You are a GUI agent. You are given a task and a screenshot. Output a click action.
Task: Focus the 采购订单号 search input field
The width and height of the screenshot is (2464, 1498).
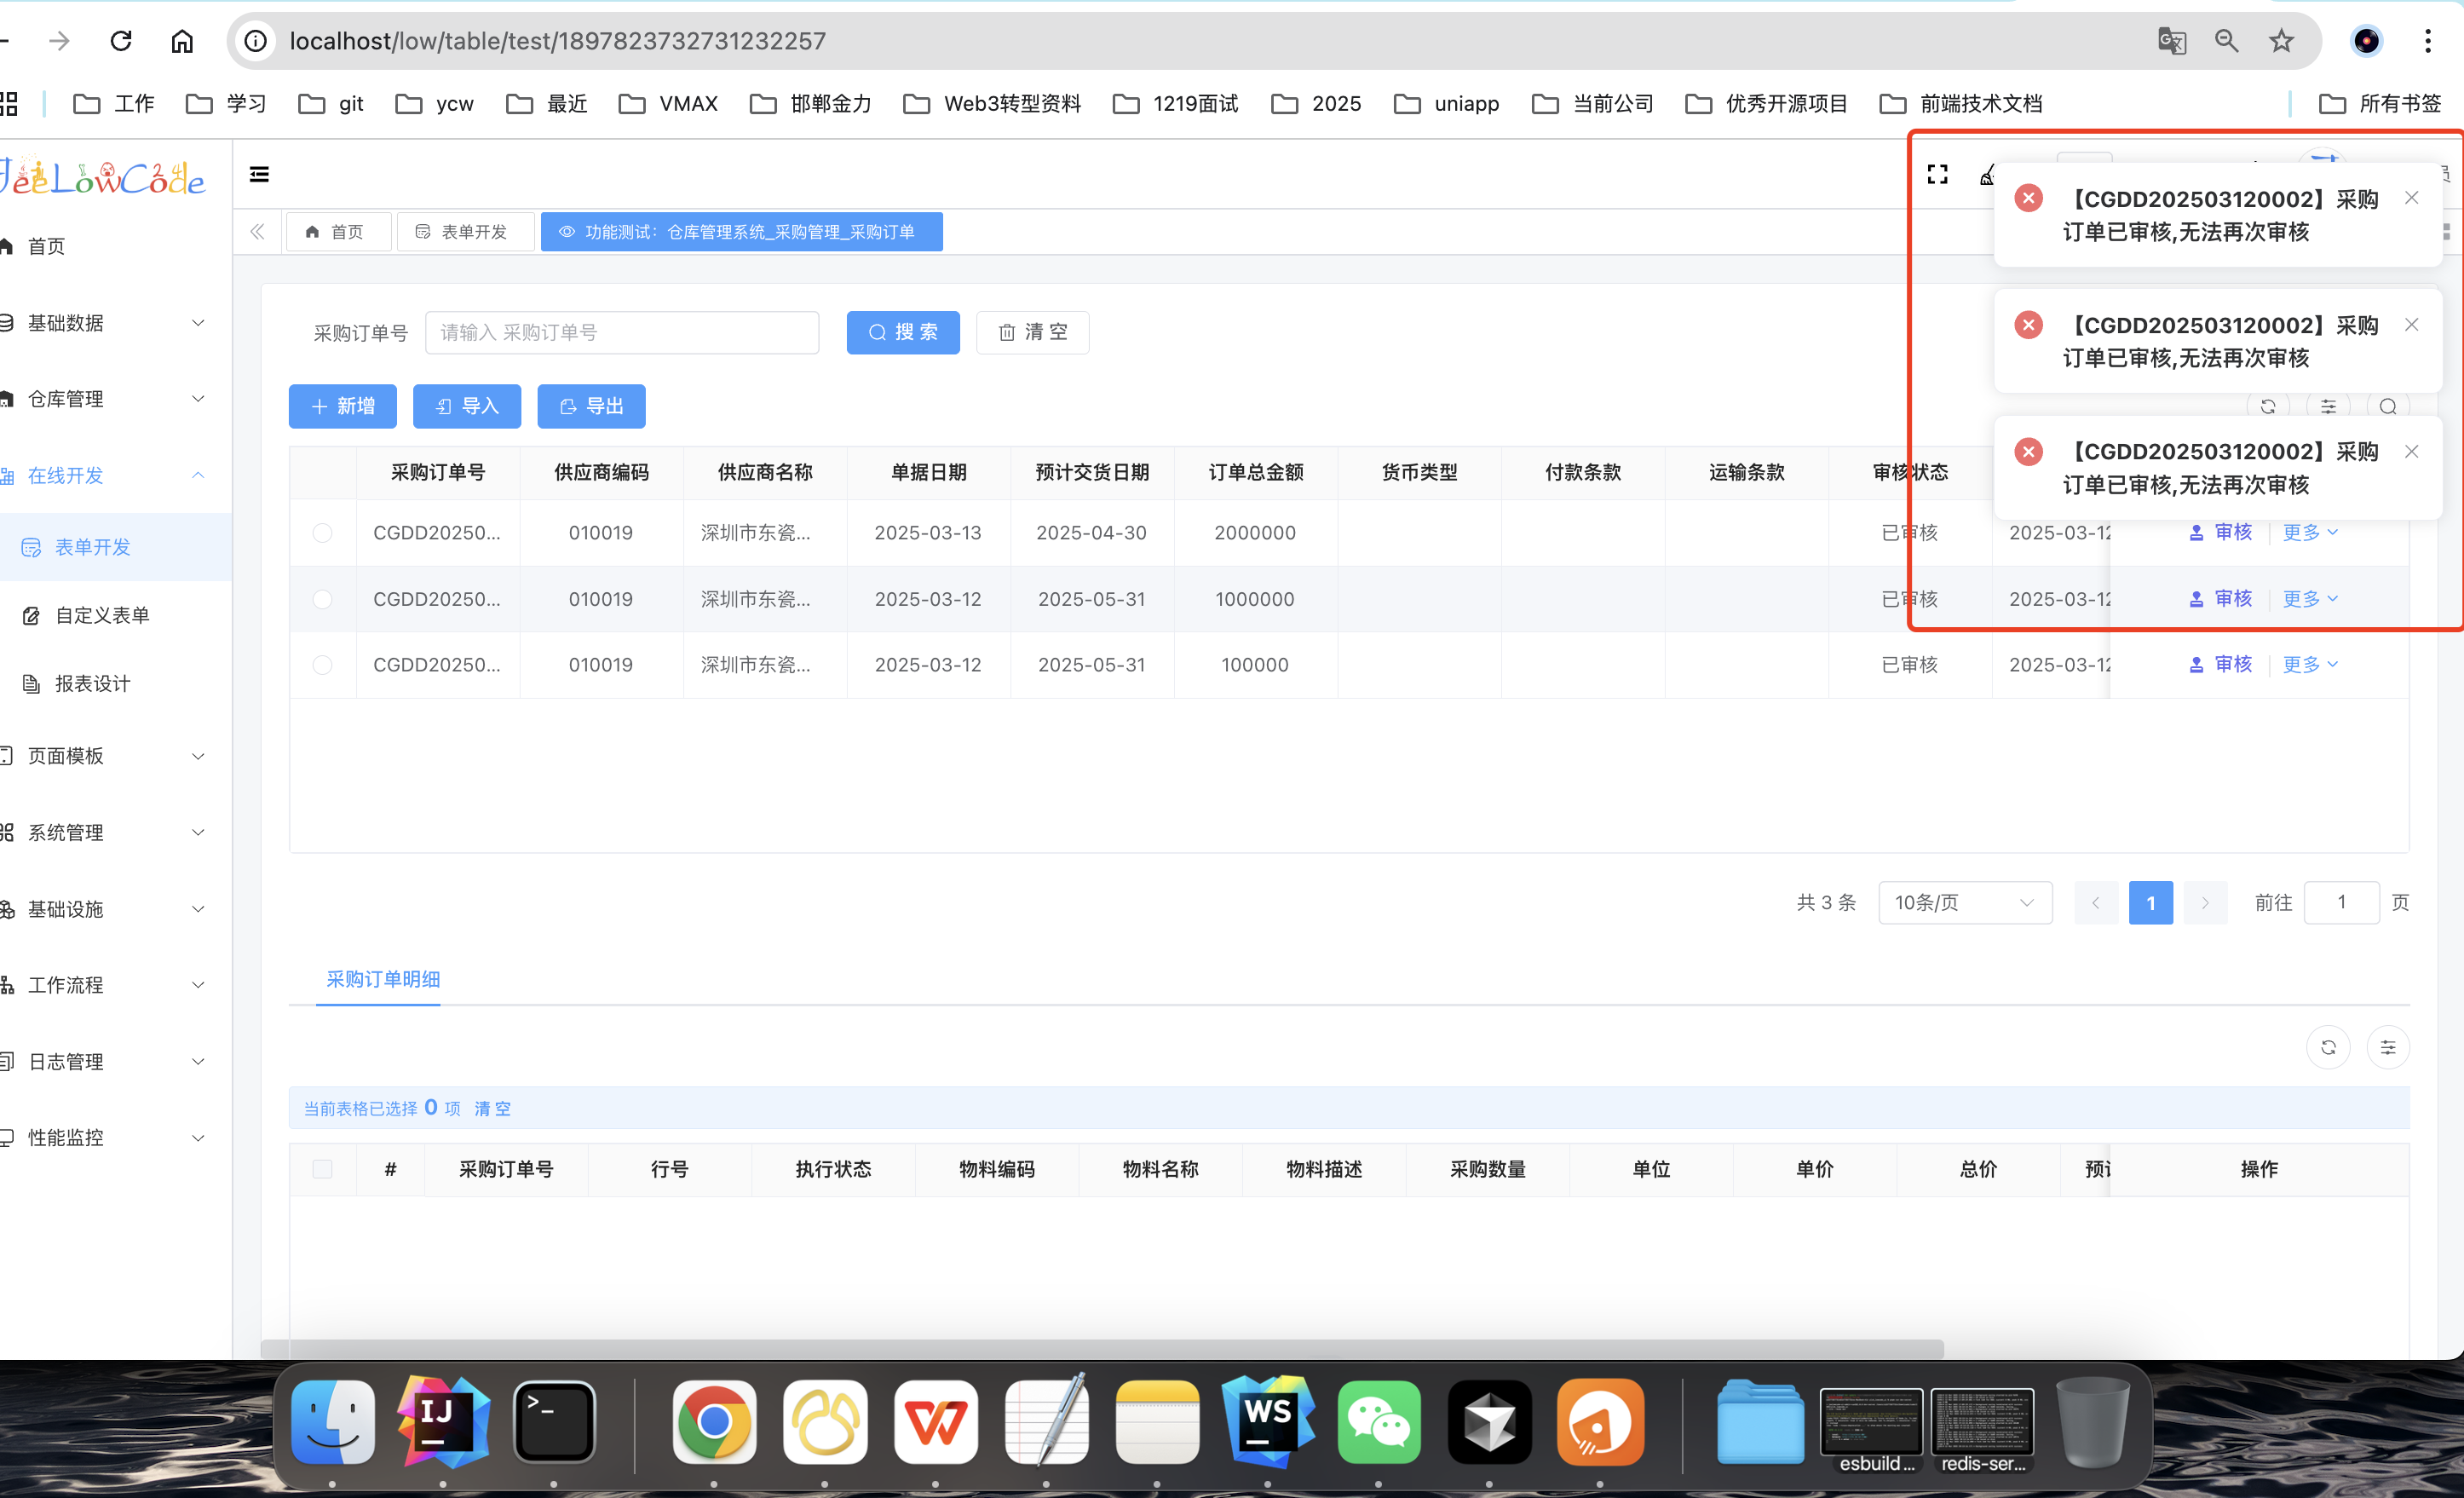[x=621, y=332]
